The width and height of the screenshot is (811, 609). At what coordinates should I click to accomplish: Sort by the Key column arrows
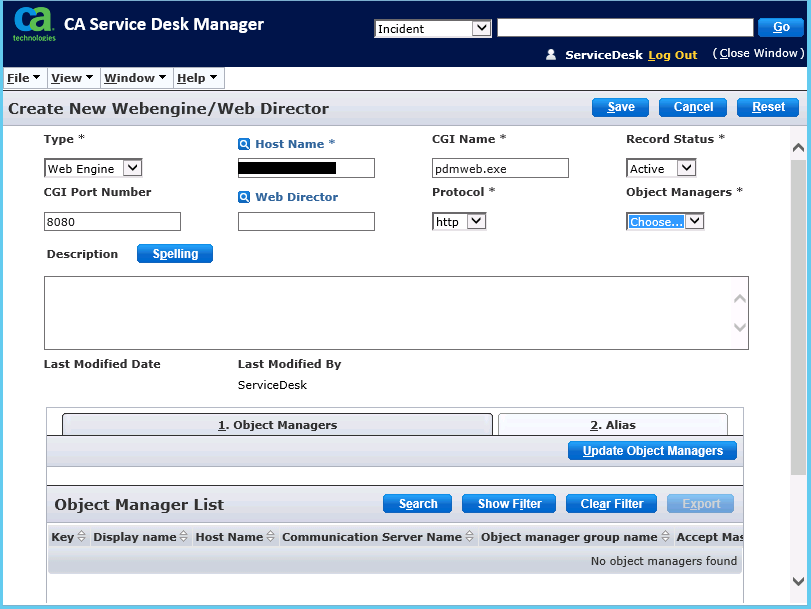(82, 537)
